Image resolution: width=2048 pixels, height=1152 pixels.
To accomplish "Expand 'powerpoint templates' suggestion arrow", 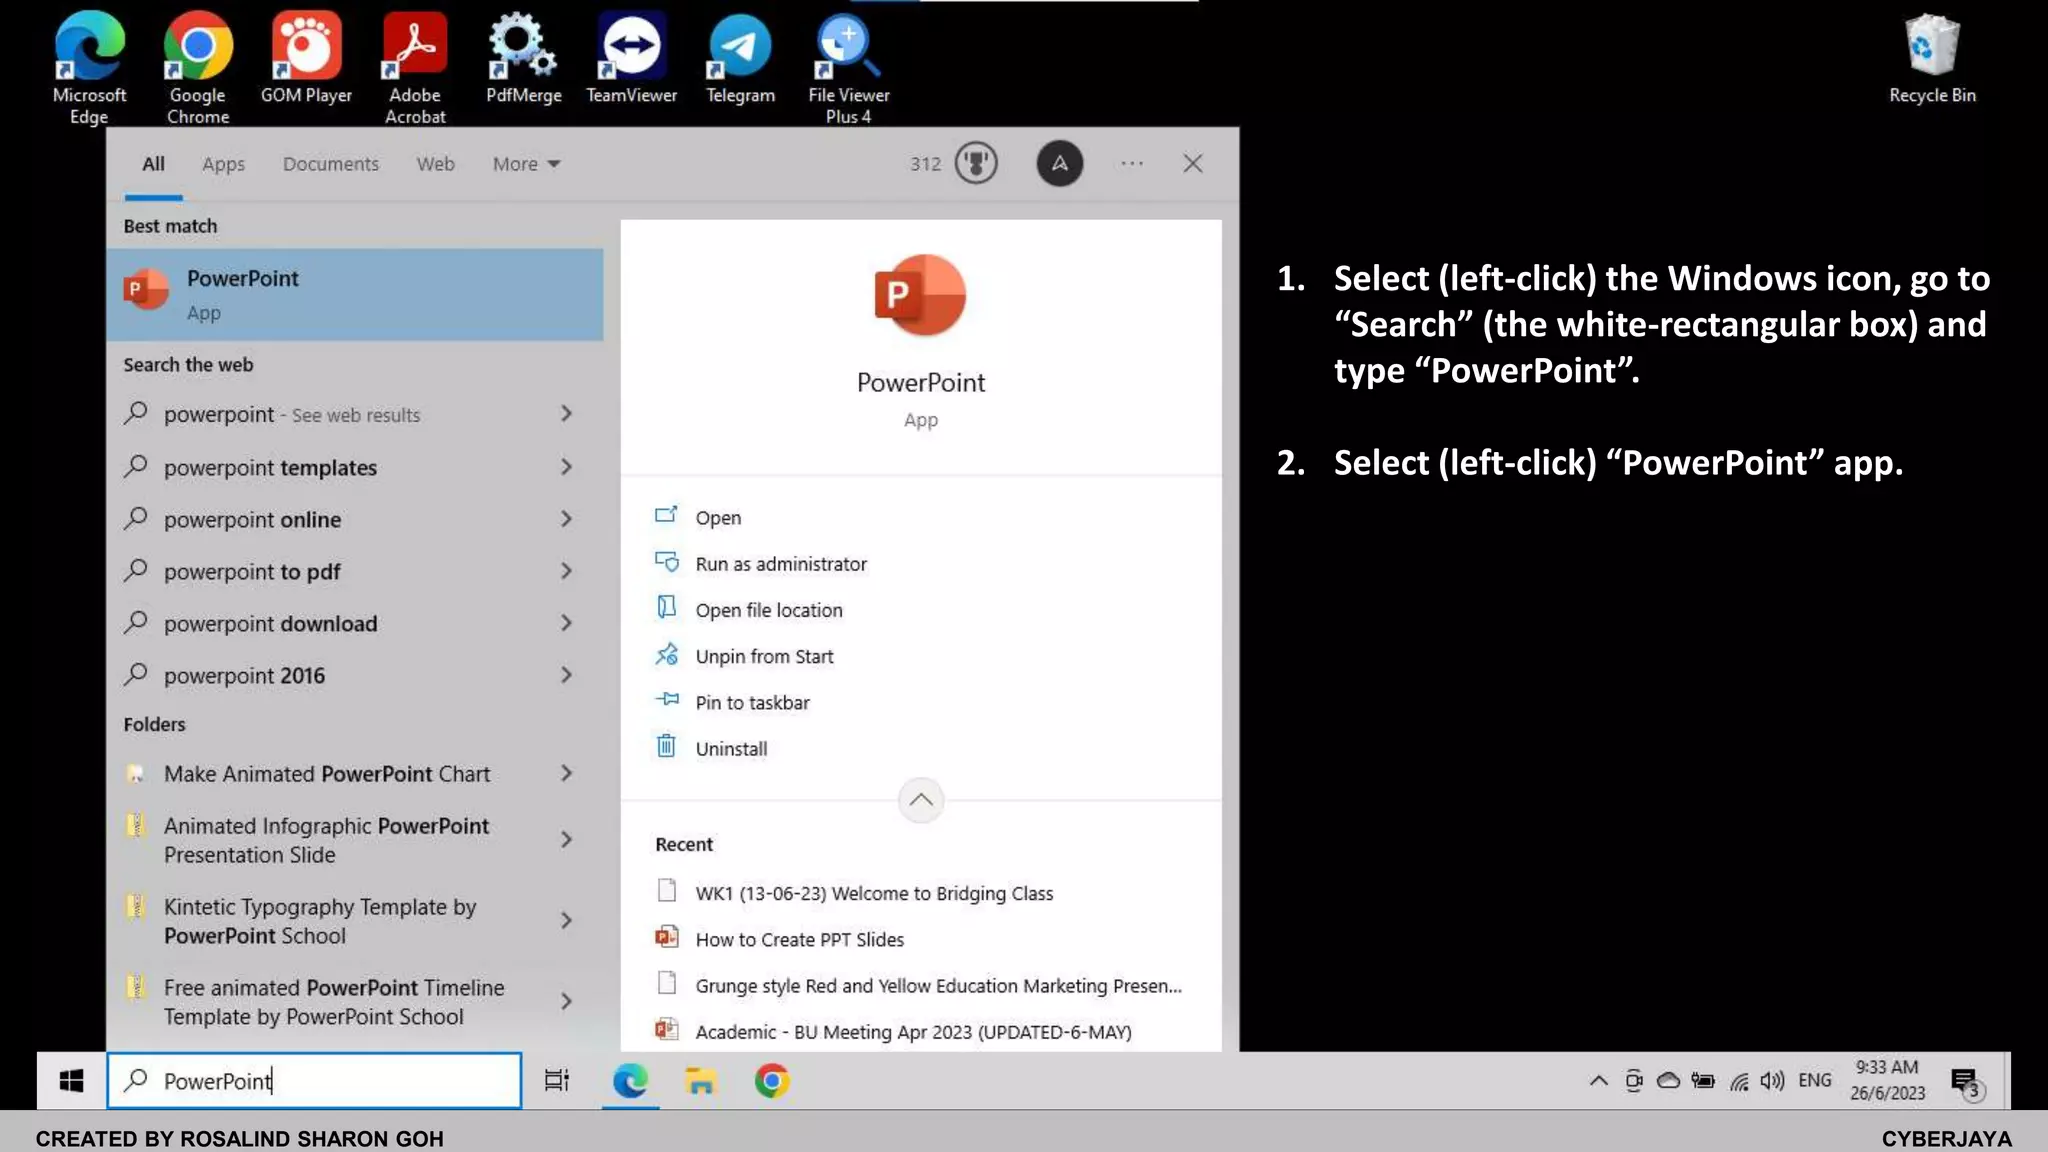I will (567, 467).
